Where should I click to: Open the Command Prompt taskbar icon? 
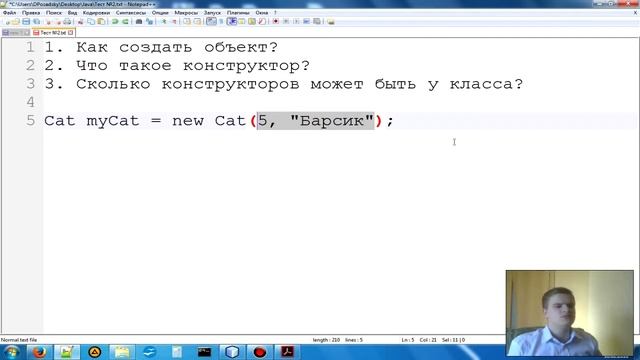click(204, 352)
